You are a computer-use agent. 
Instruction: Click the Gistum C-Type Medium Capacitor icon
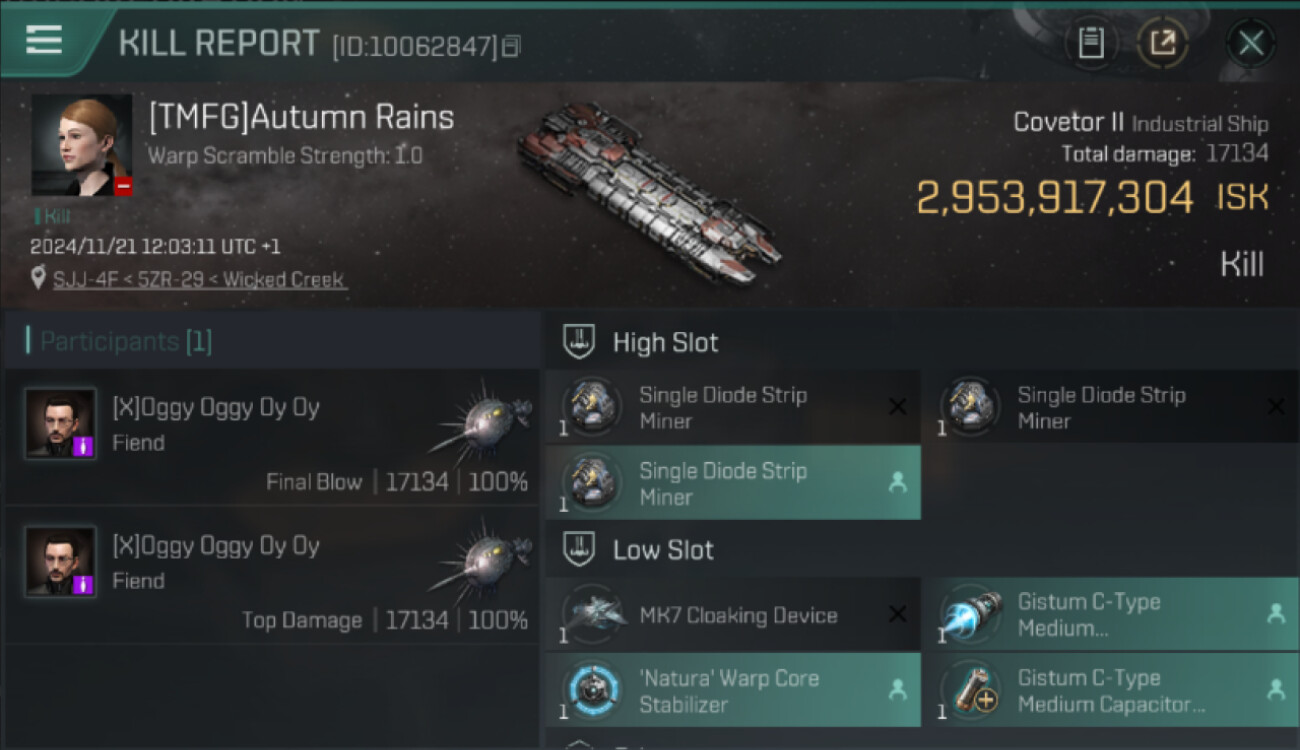(970, 691)
